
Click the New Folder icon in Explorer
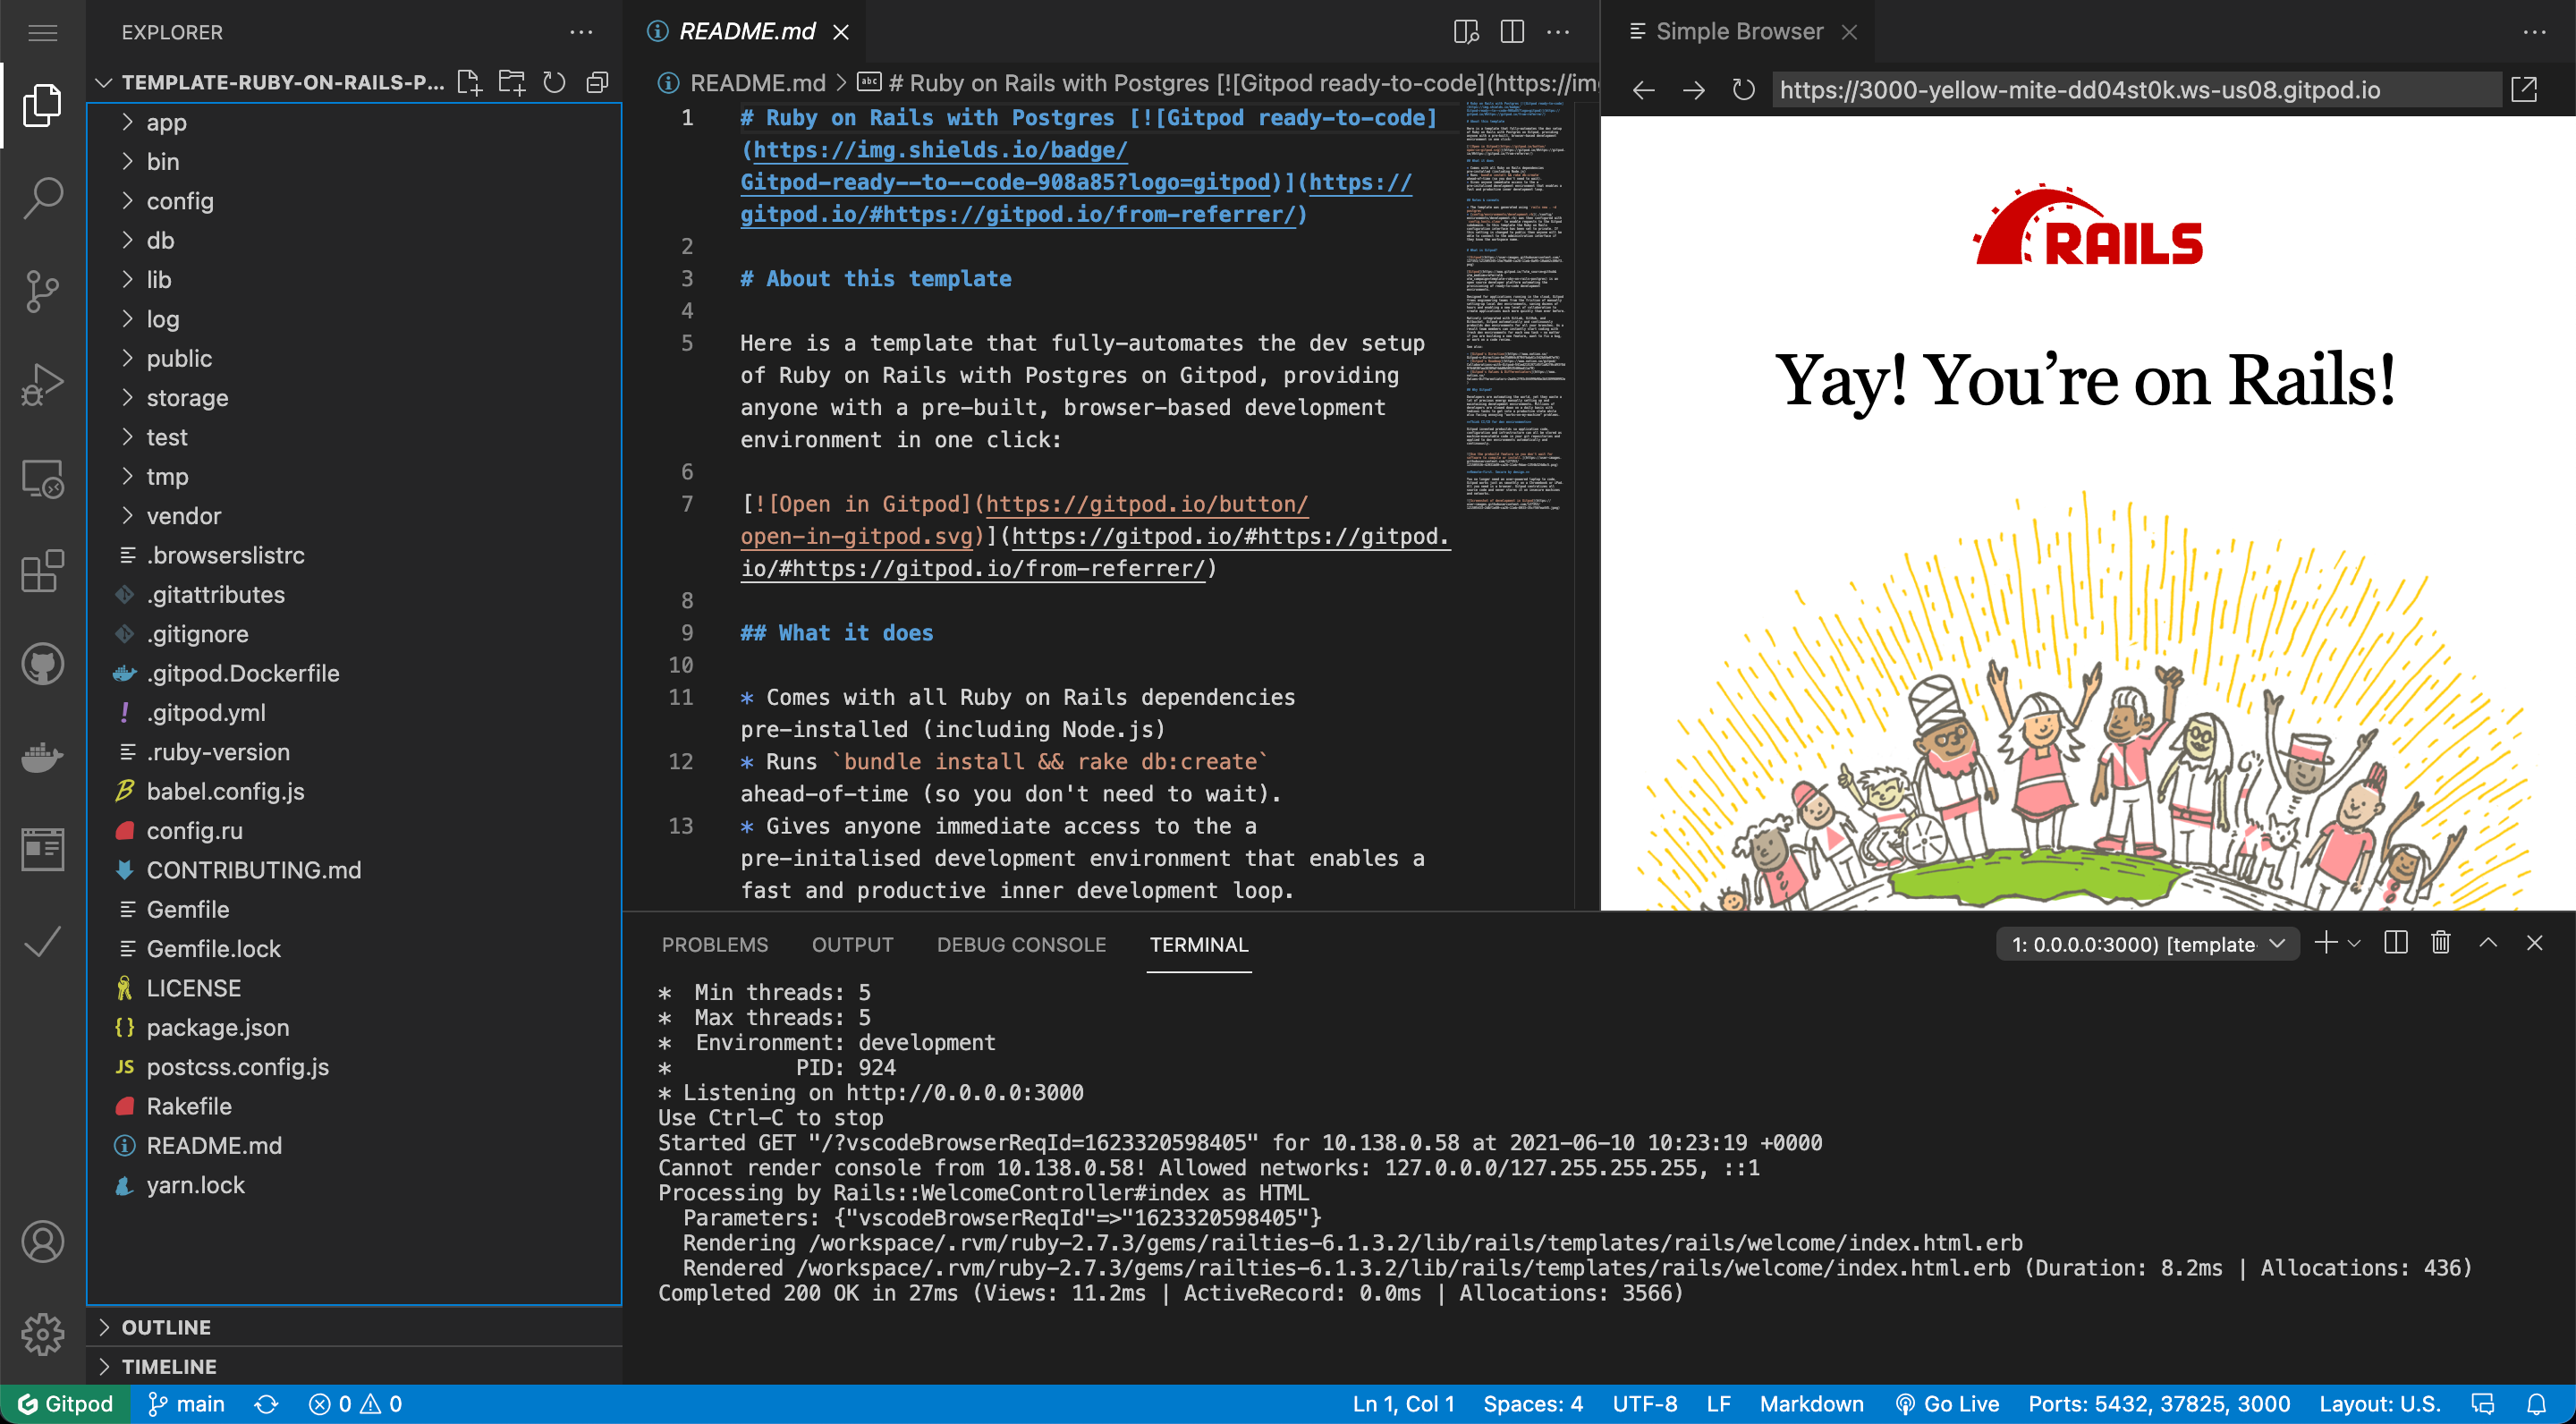[x=512, y=82]
